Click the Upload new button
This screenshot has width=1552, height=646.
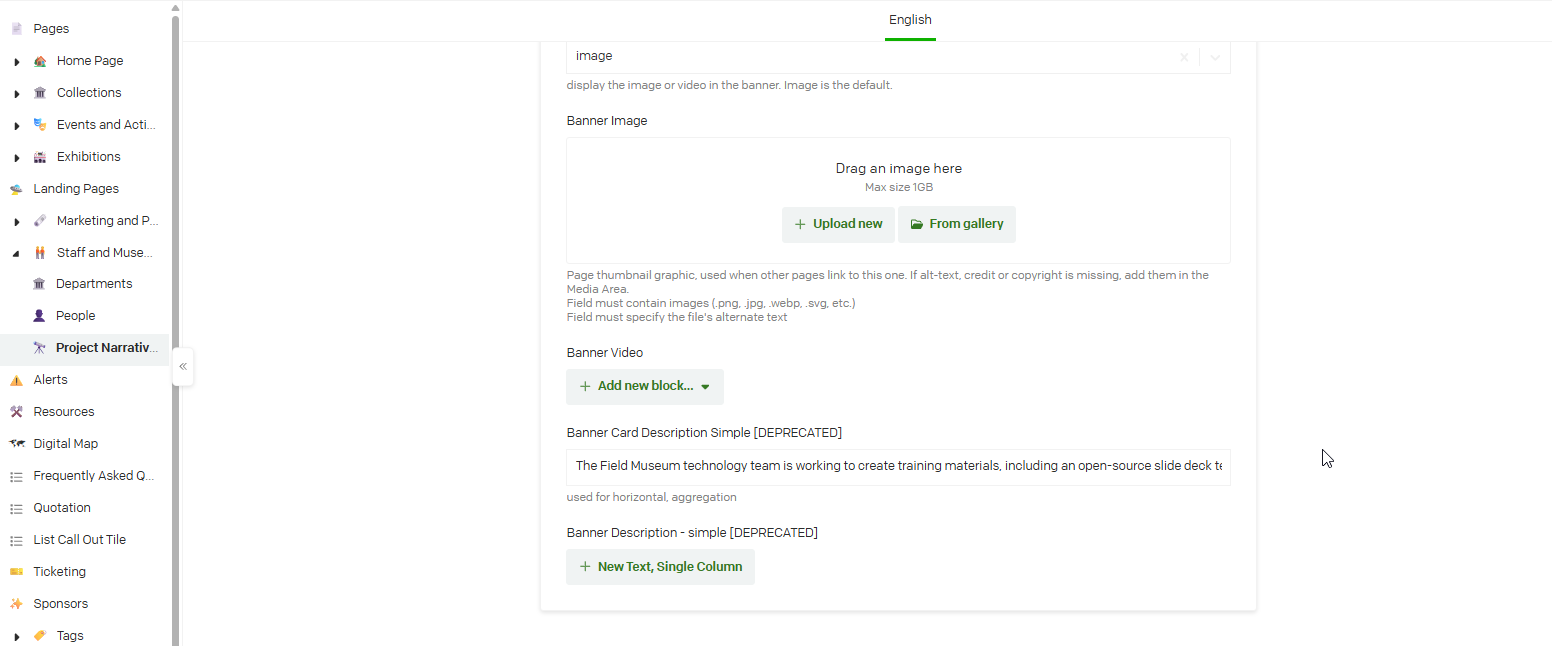click(838, 224)
